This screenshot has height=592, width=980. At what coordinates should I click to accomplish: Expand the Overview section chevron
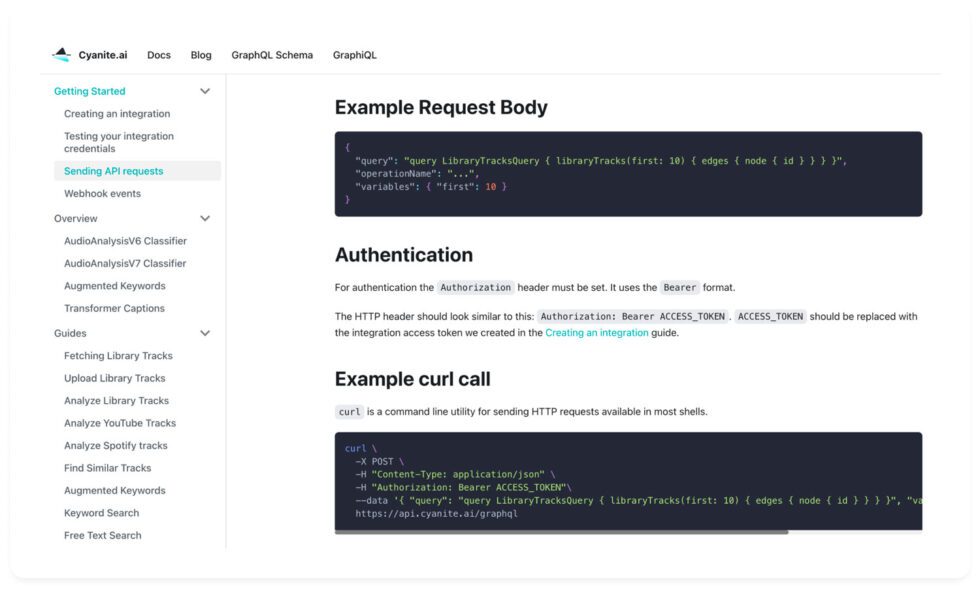tap(205, 218)
